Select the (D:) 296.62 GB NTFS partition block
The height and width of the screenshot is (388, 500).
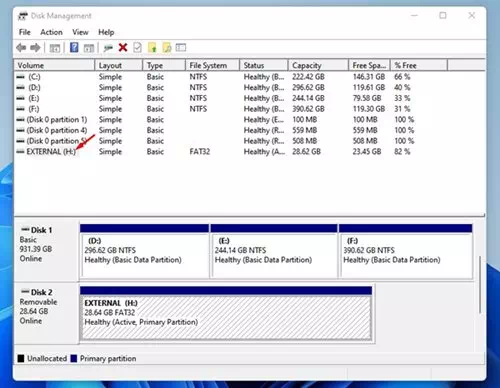pos(144,251)
